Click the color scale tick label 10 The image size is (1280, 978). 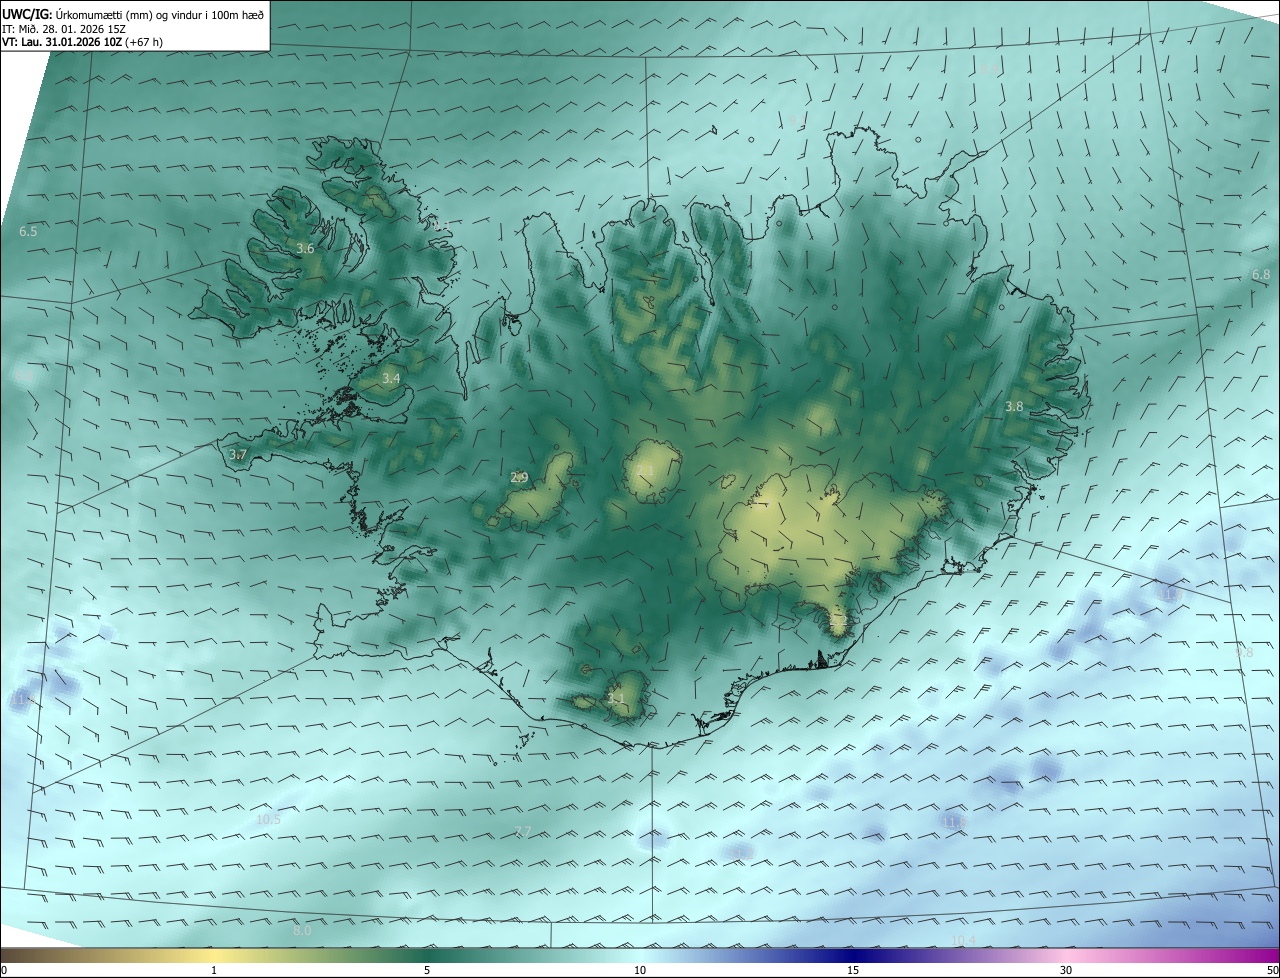coord(640,970)
